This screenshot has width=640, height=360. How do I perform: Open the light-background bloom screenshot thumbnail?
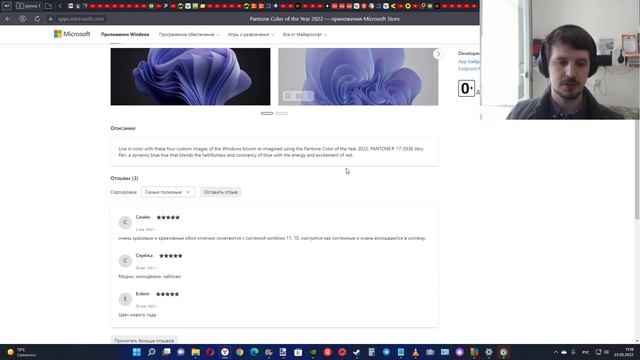coord(358,76)
